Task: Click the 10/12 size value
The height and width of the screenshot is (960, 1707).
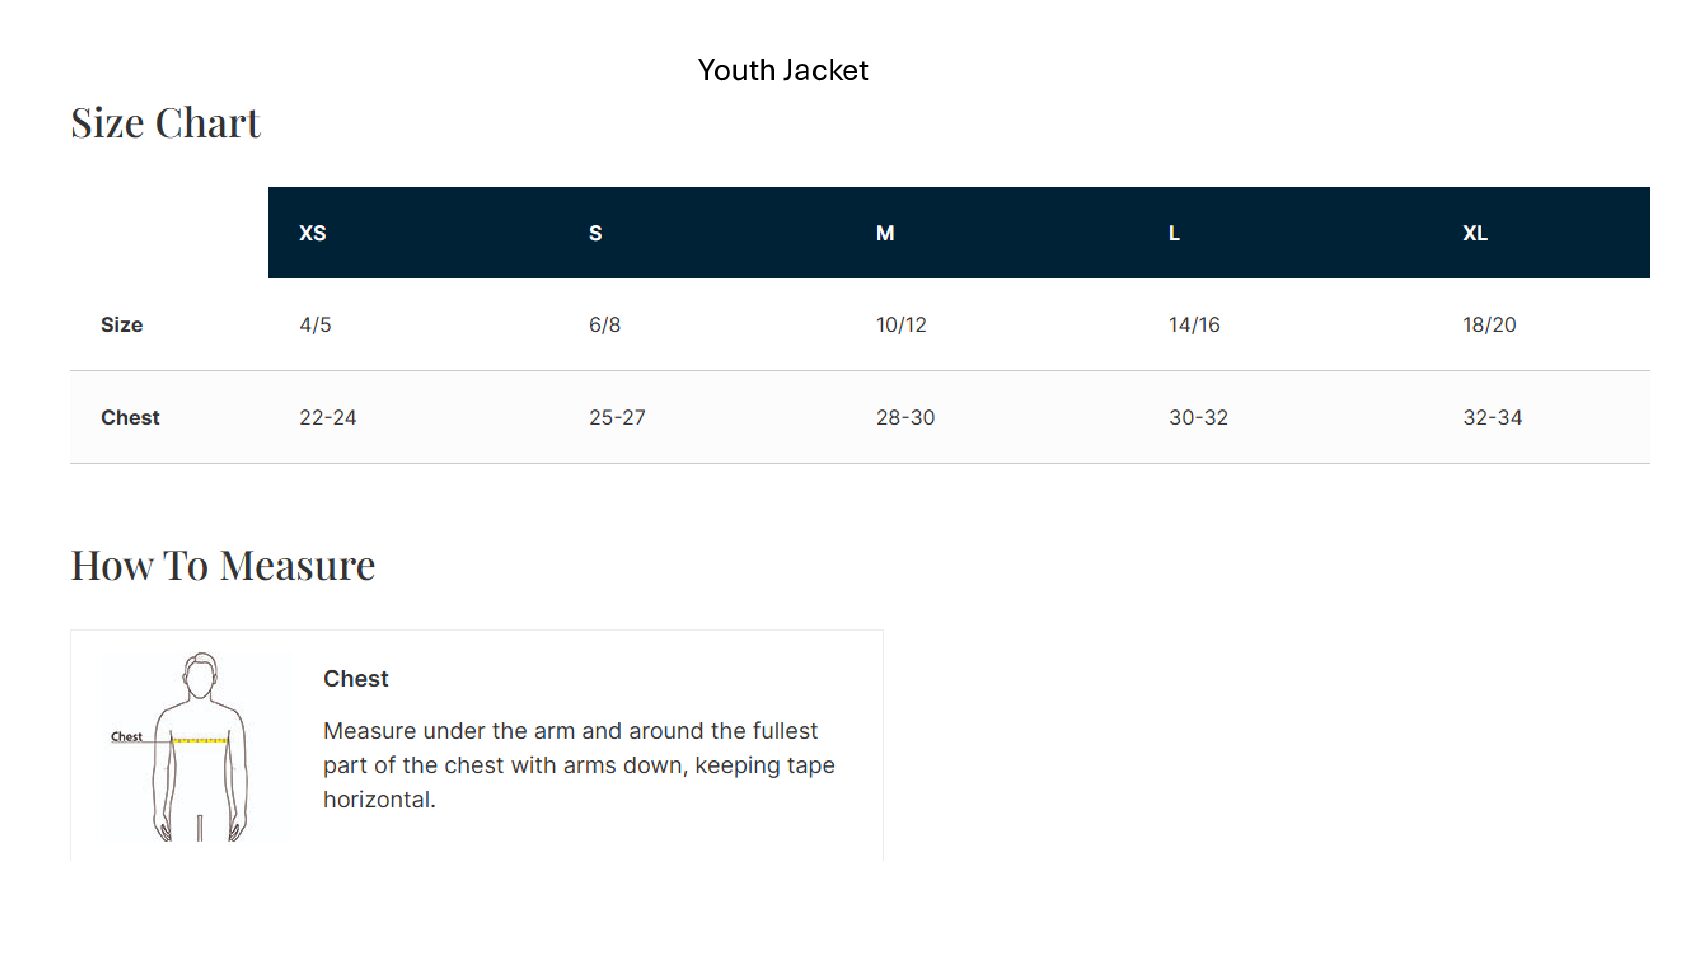Action: (901, 325)
